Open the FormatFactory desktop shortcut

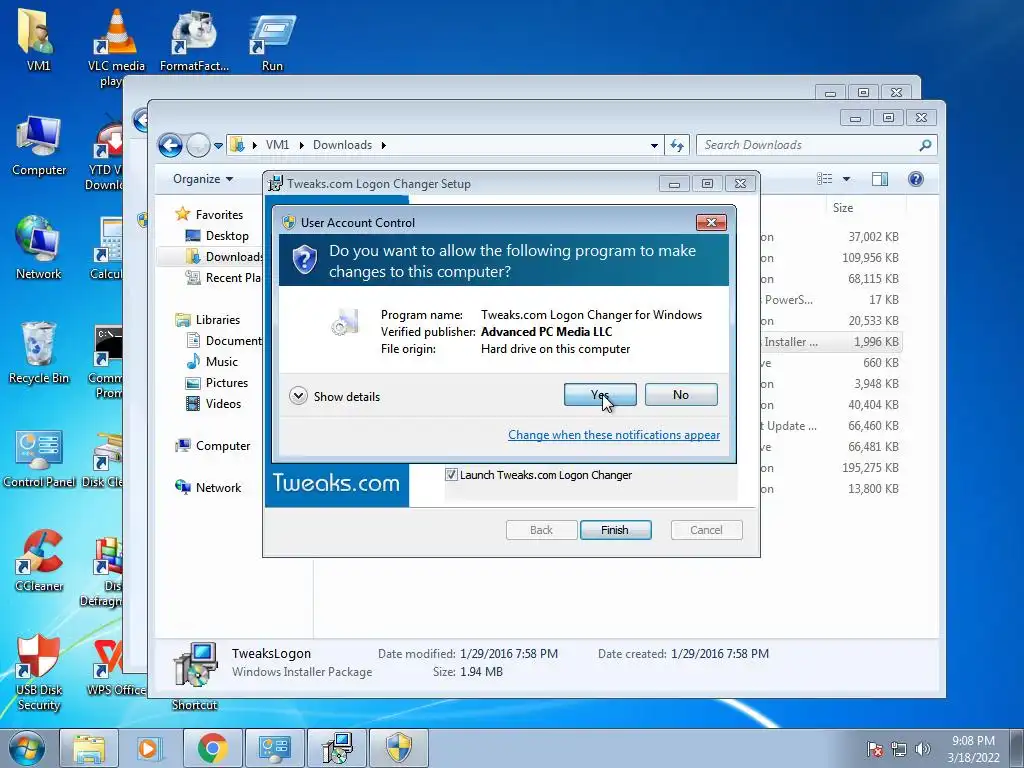pyautogui.click(x=194, y=40)
